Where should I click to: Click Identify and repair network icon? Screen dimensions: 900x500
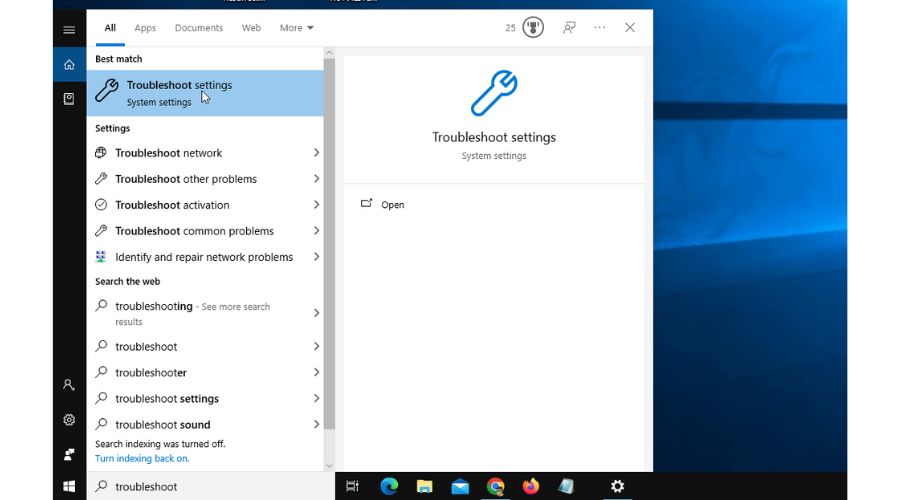(101, 257)
